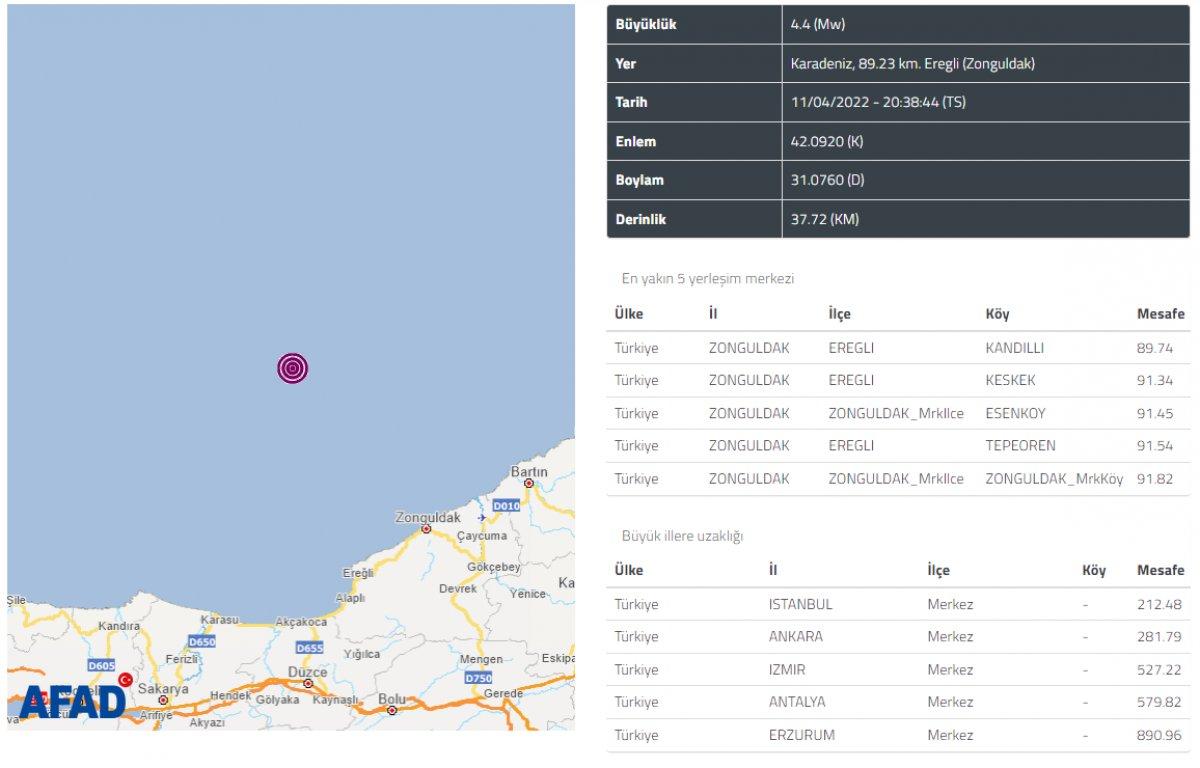
Task: Sort nearest settlements by Mesafe header
Action: coord(1160,314)
